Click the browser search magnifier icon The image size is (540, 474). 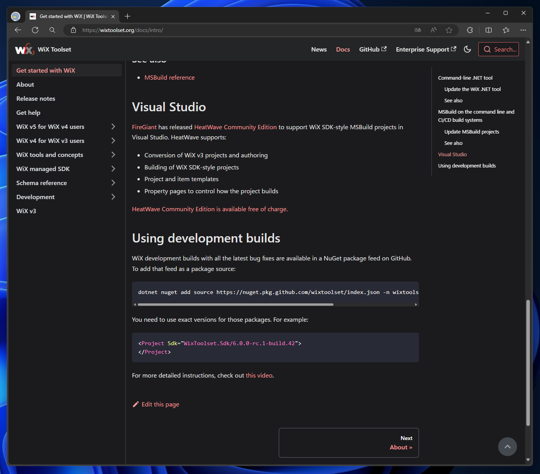[52, 30]
